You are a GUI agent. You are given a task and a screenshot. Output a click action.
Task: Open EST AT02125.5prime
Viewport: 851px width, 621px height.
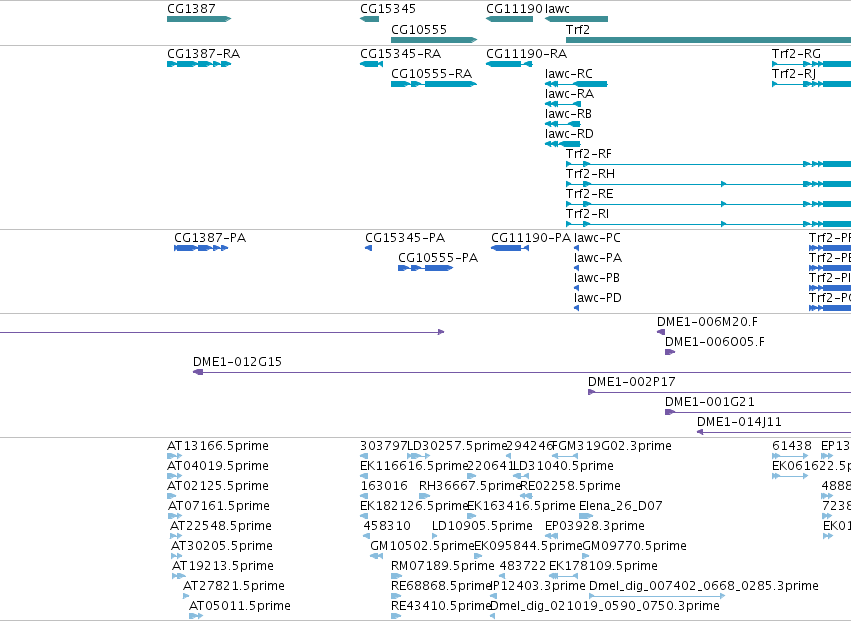(x=218, y=486)
